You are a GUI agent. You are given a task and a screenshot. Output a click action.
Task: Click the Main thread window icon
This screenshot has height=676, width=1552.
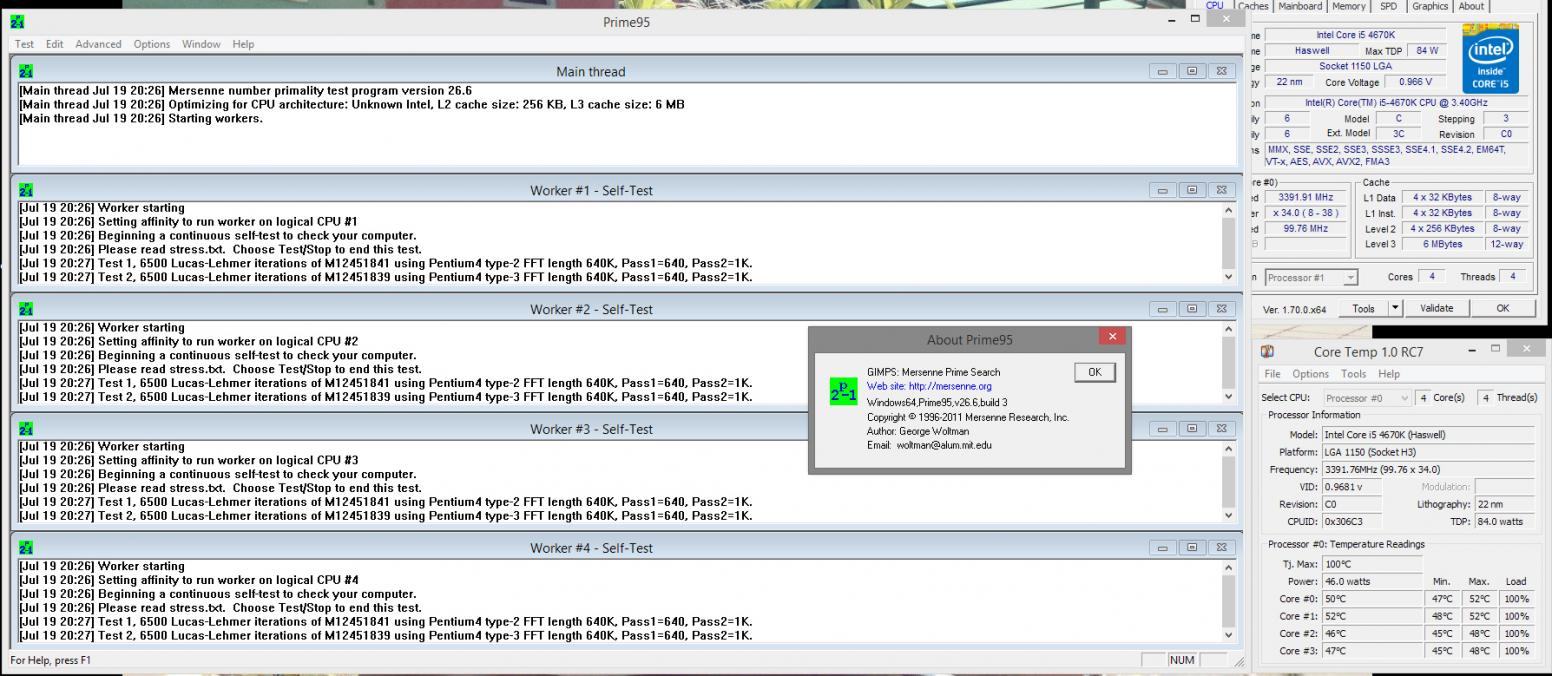pyautogui.click(x=26, y=71)
